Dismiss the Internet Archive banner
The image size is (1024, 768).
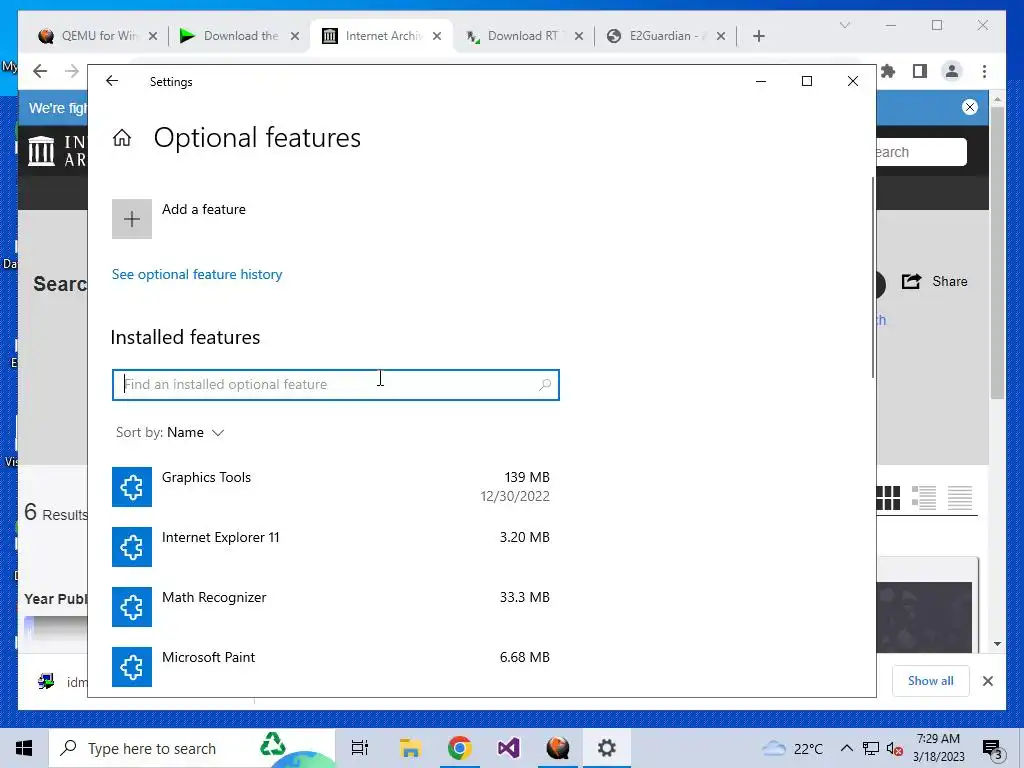pyautogui.click(x=970, y=107)
